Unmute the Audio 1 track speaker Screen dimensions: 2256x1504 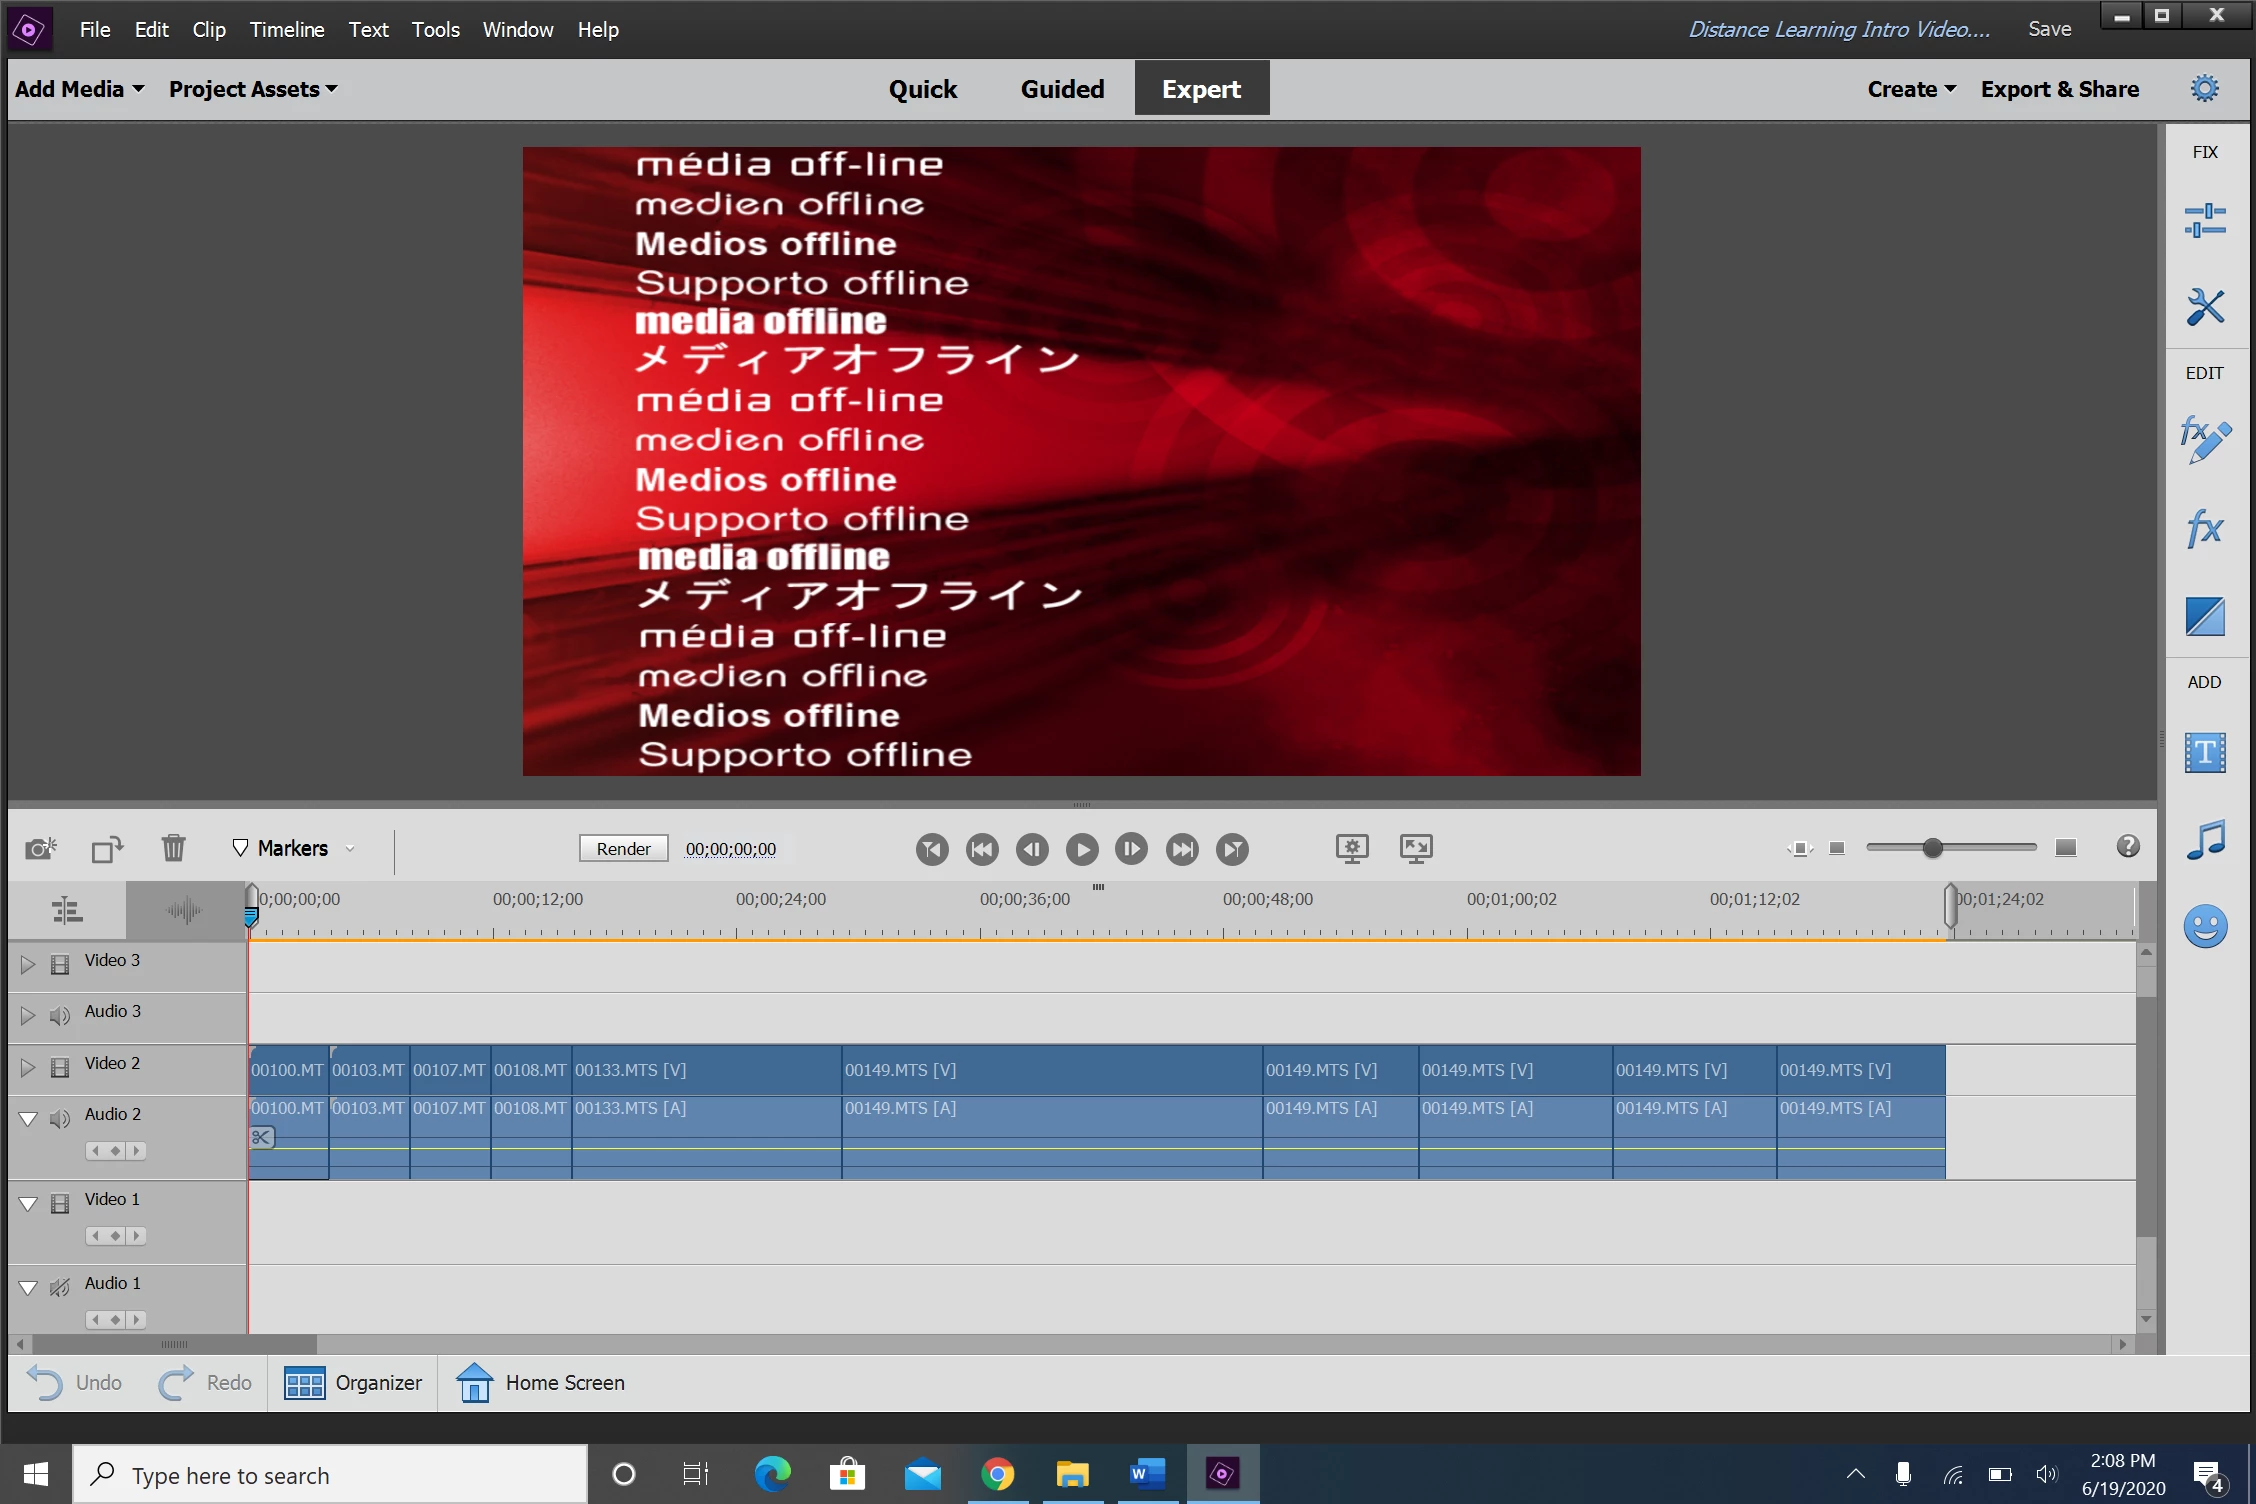pyautogui.click(x=60, y=1287)
